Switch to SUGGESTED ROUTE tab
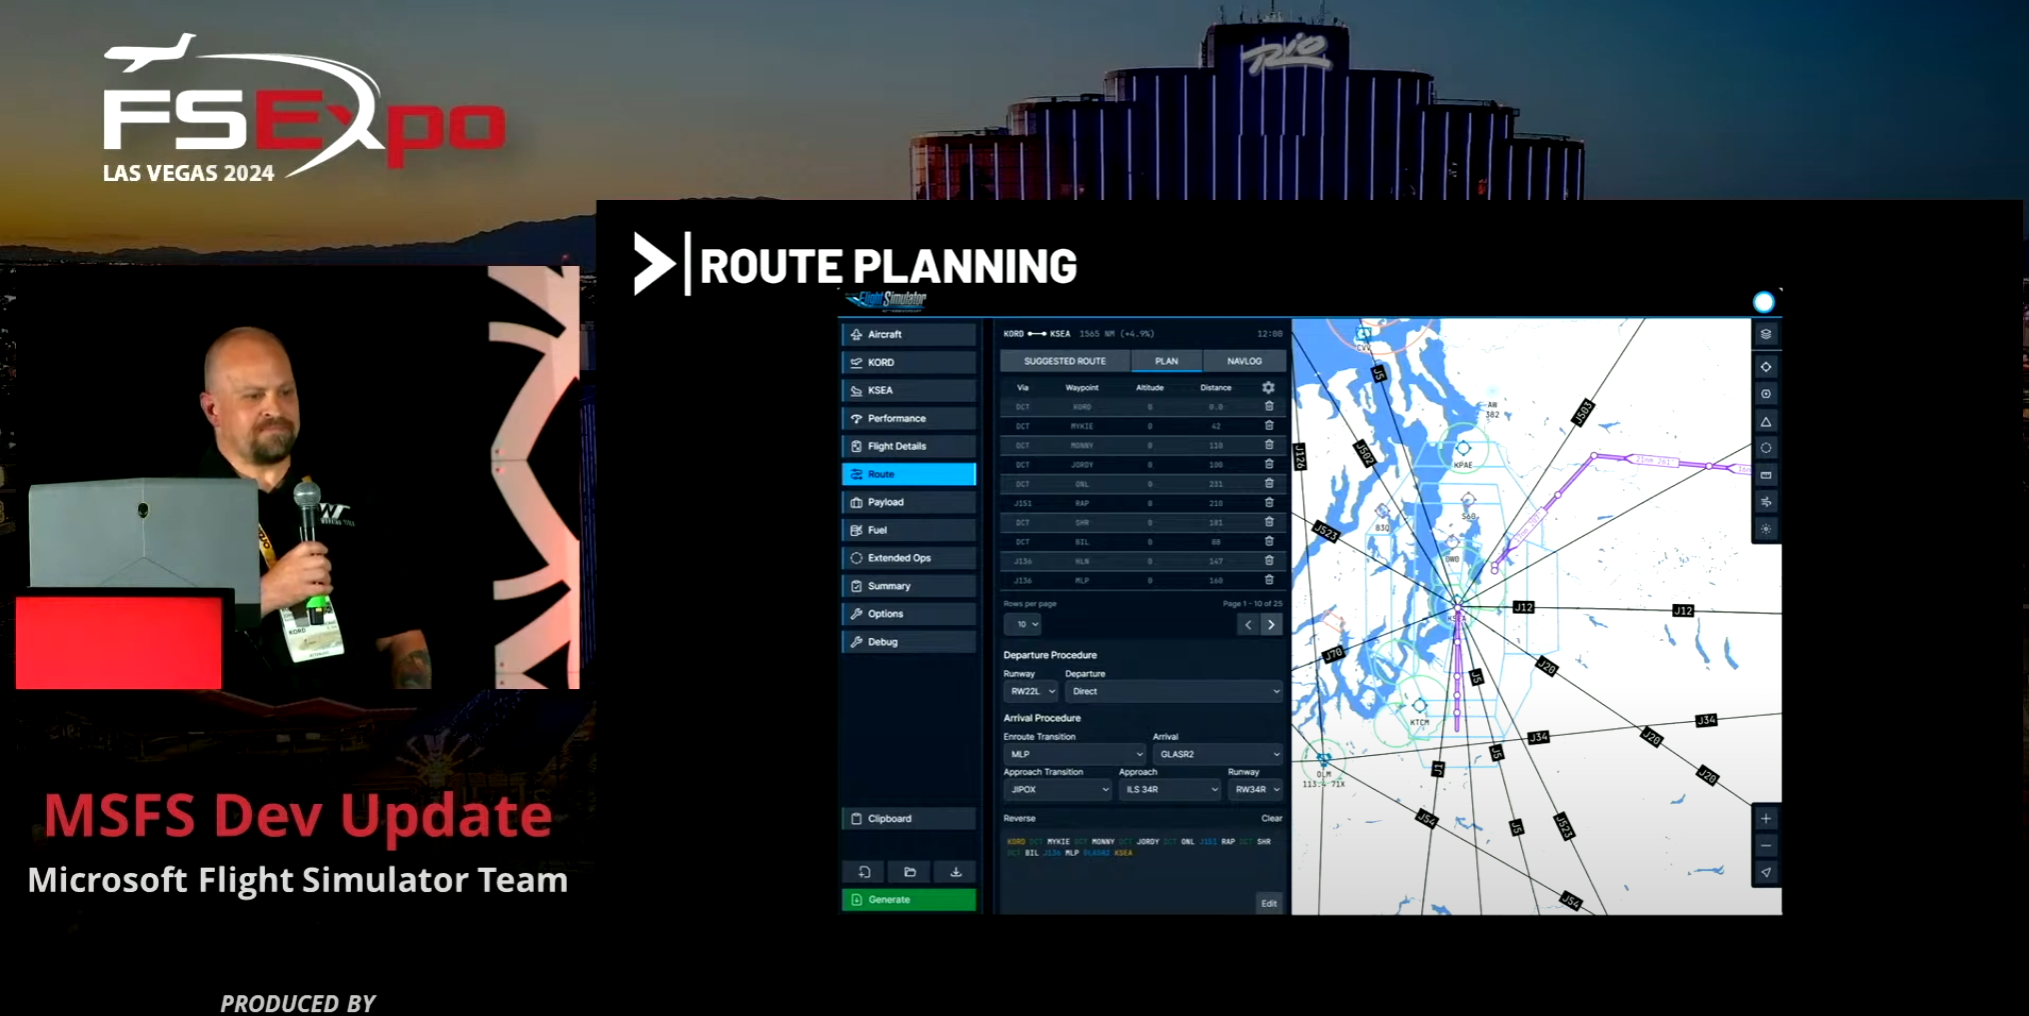 click(x=1065, y=361)
